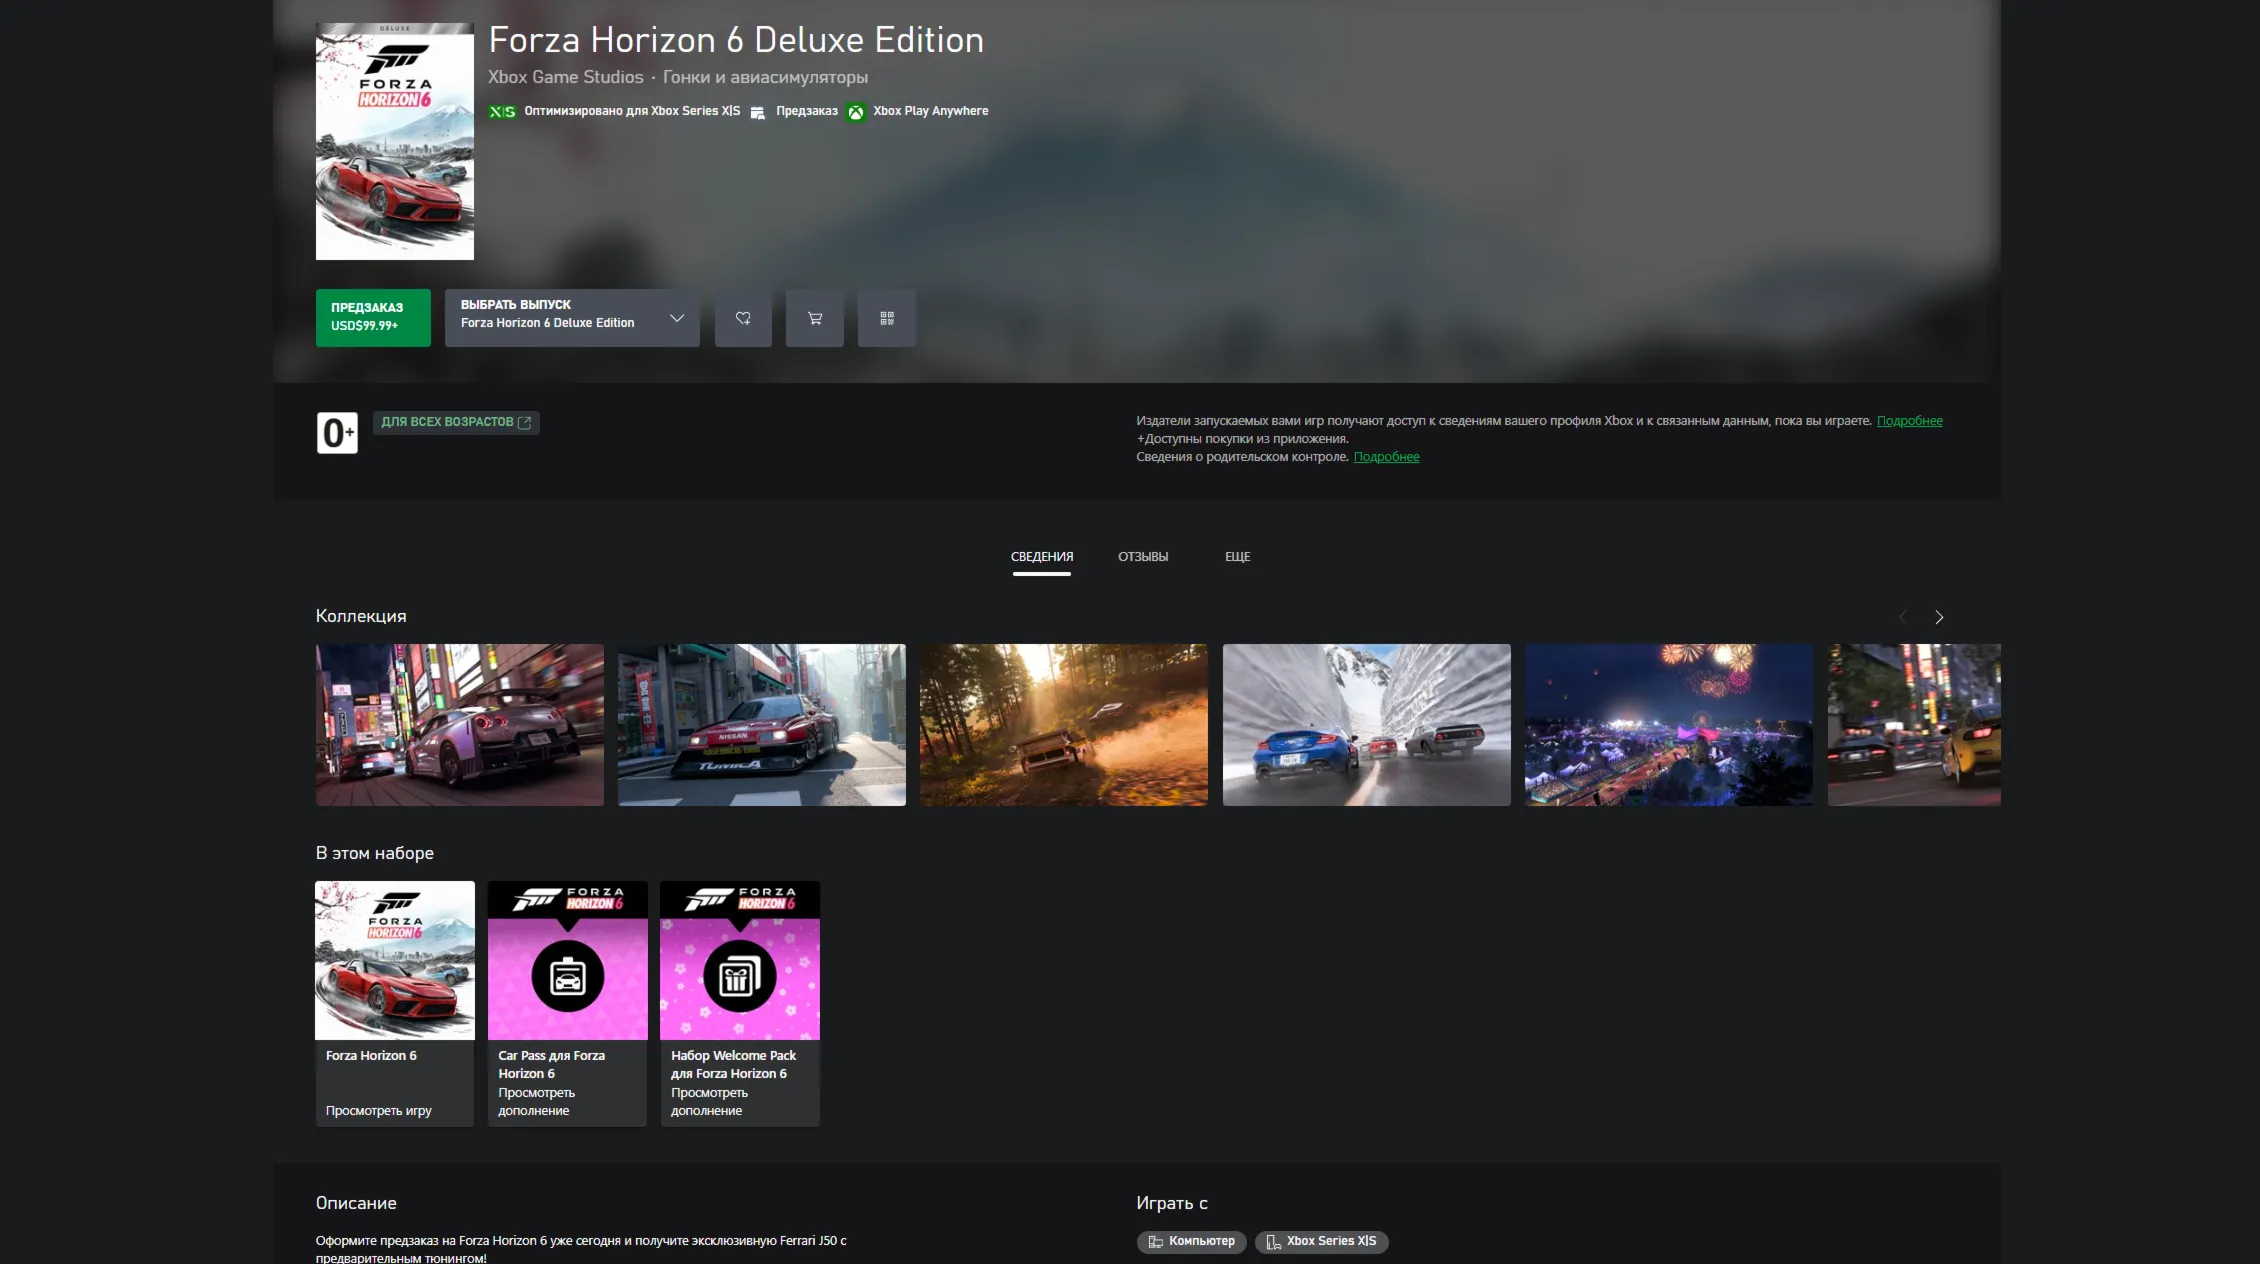
Task: Open the yellow car city street screenshot
Action: click(x=1914, y=725)
